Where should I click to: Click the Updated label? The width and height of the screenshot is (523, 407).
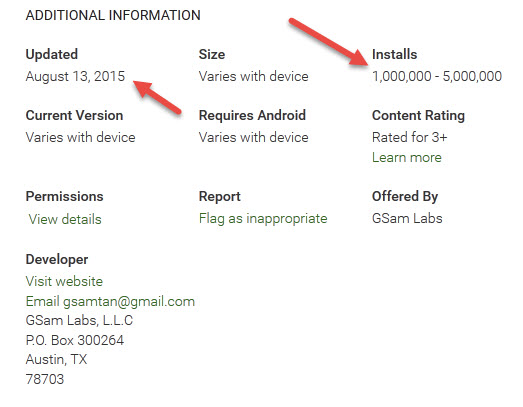[52, 54]
